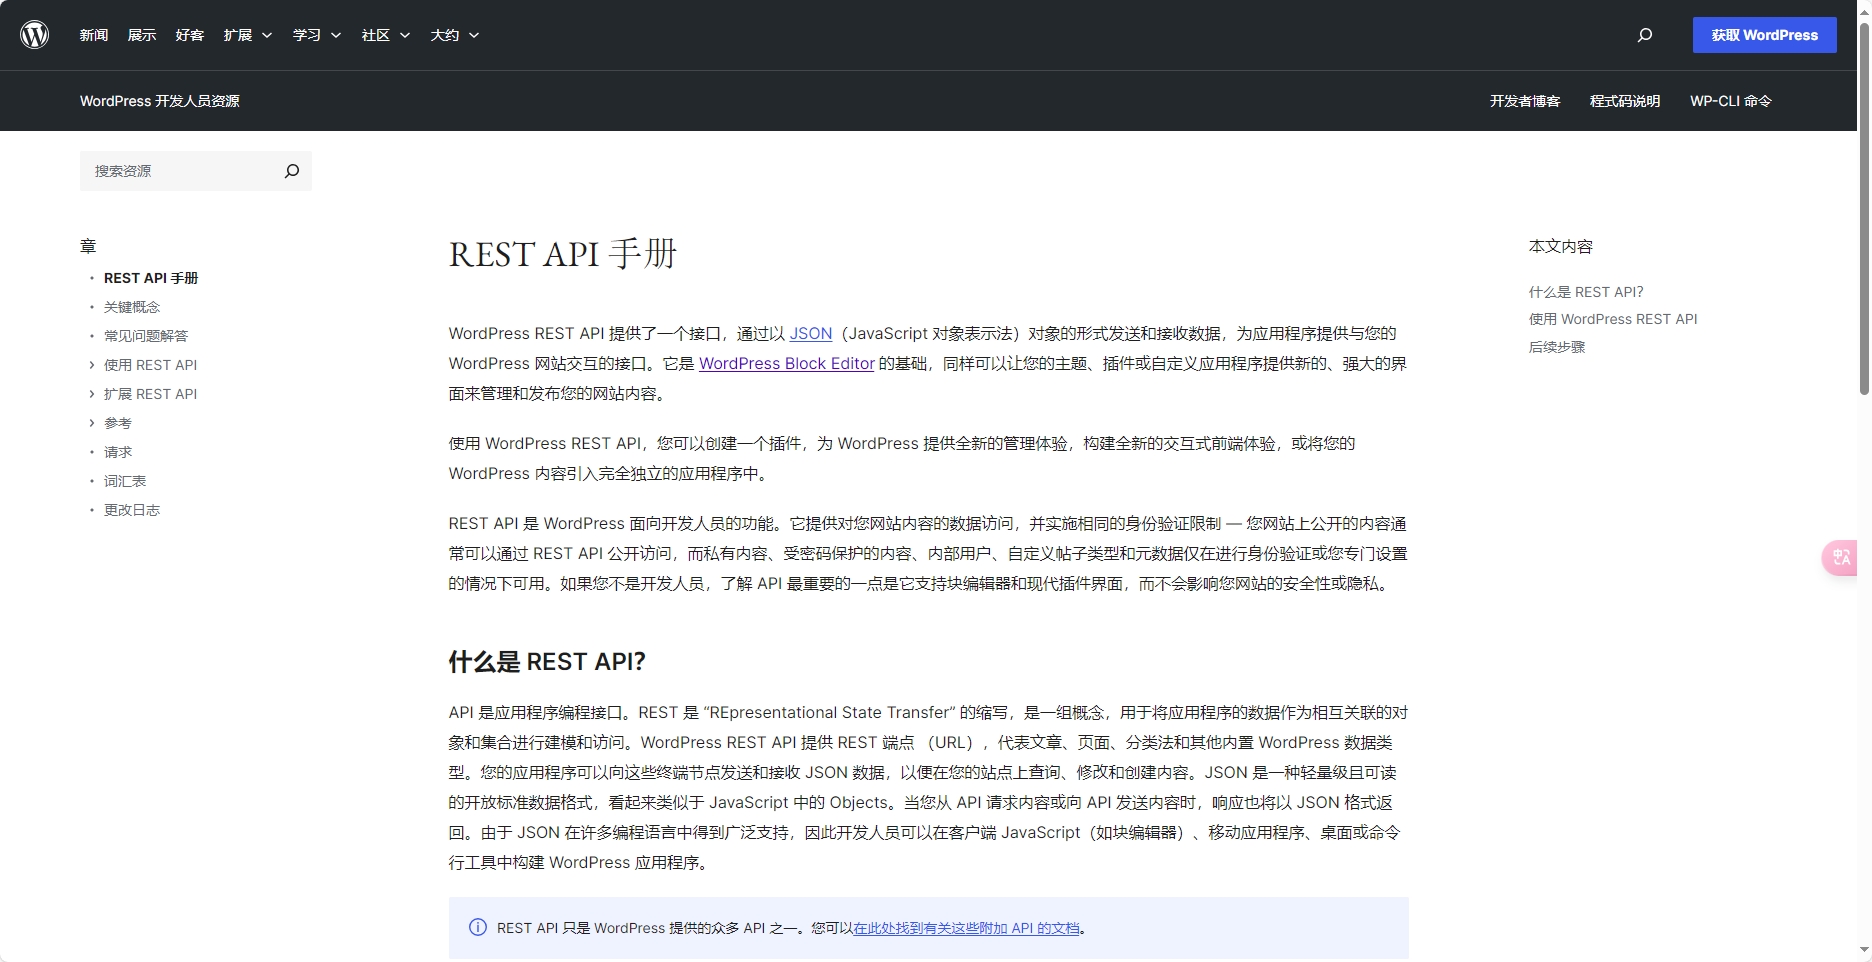Open the 更改日志 chapter
Viewport: 1872px width, 962px height.
pyautogui.click(x=132, y=510)
